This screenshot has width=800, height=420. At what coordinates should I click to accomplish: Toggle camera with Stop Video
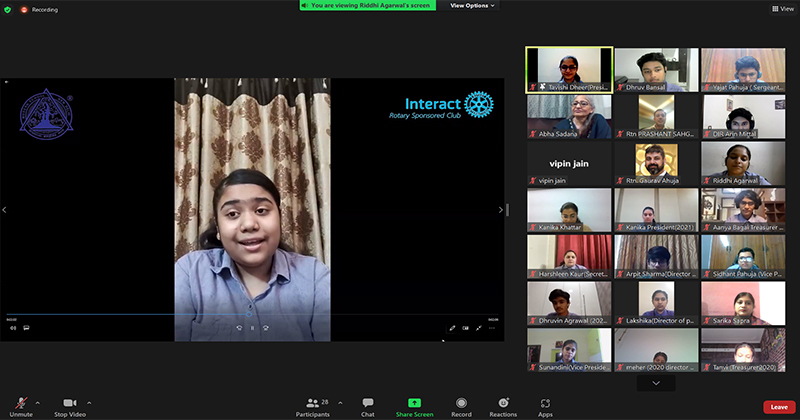(x=69, y=405)
